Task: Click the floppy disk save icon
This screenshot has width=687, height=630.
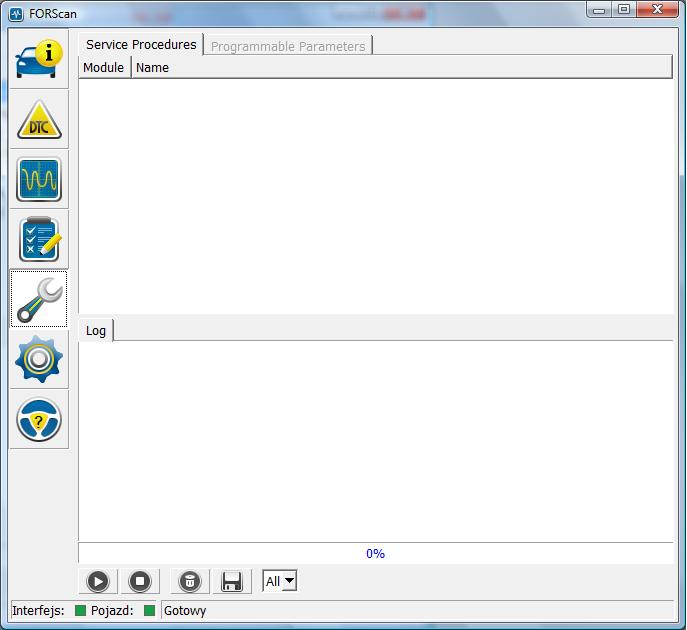Action: click(232, 581)
